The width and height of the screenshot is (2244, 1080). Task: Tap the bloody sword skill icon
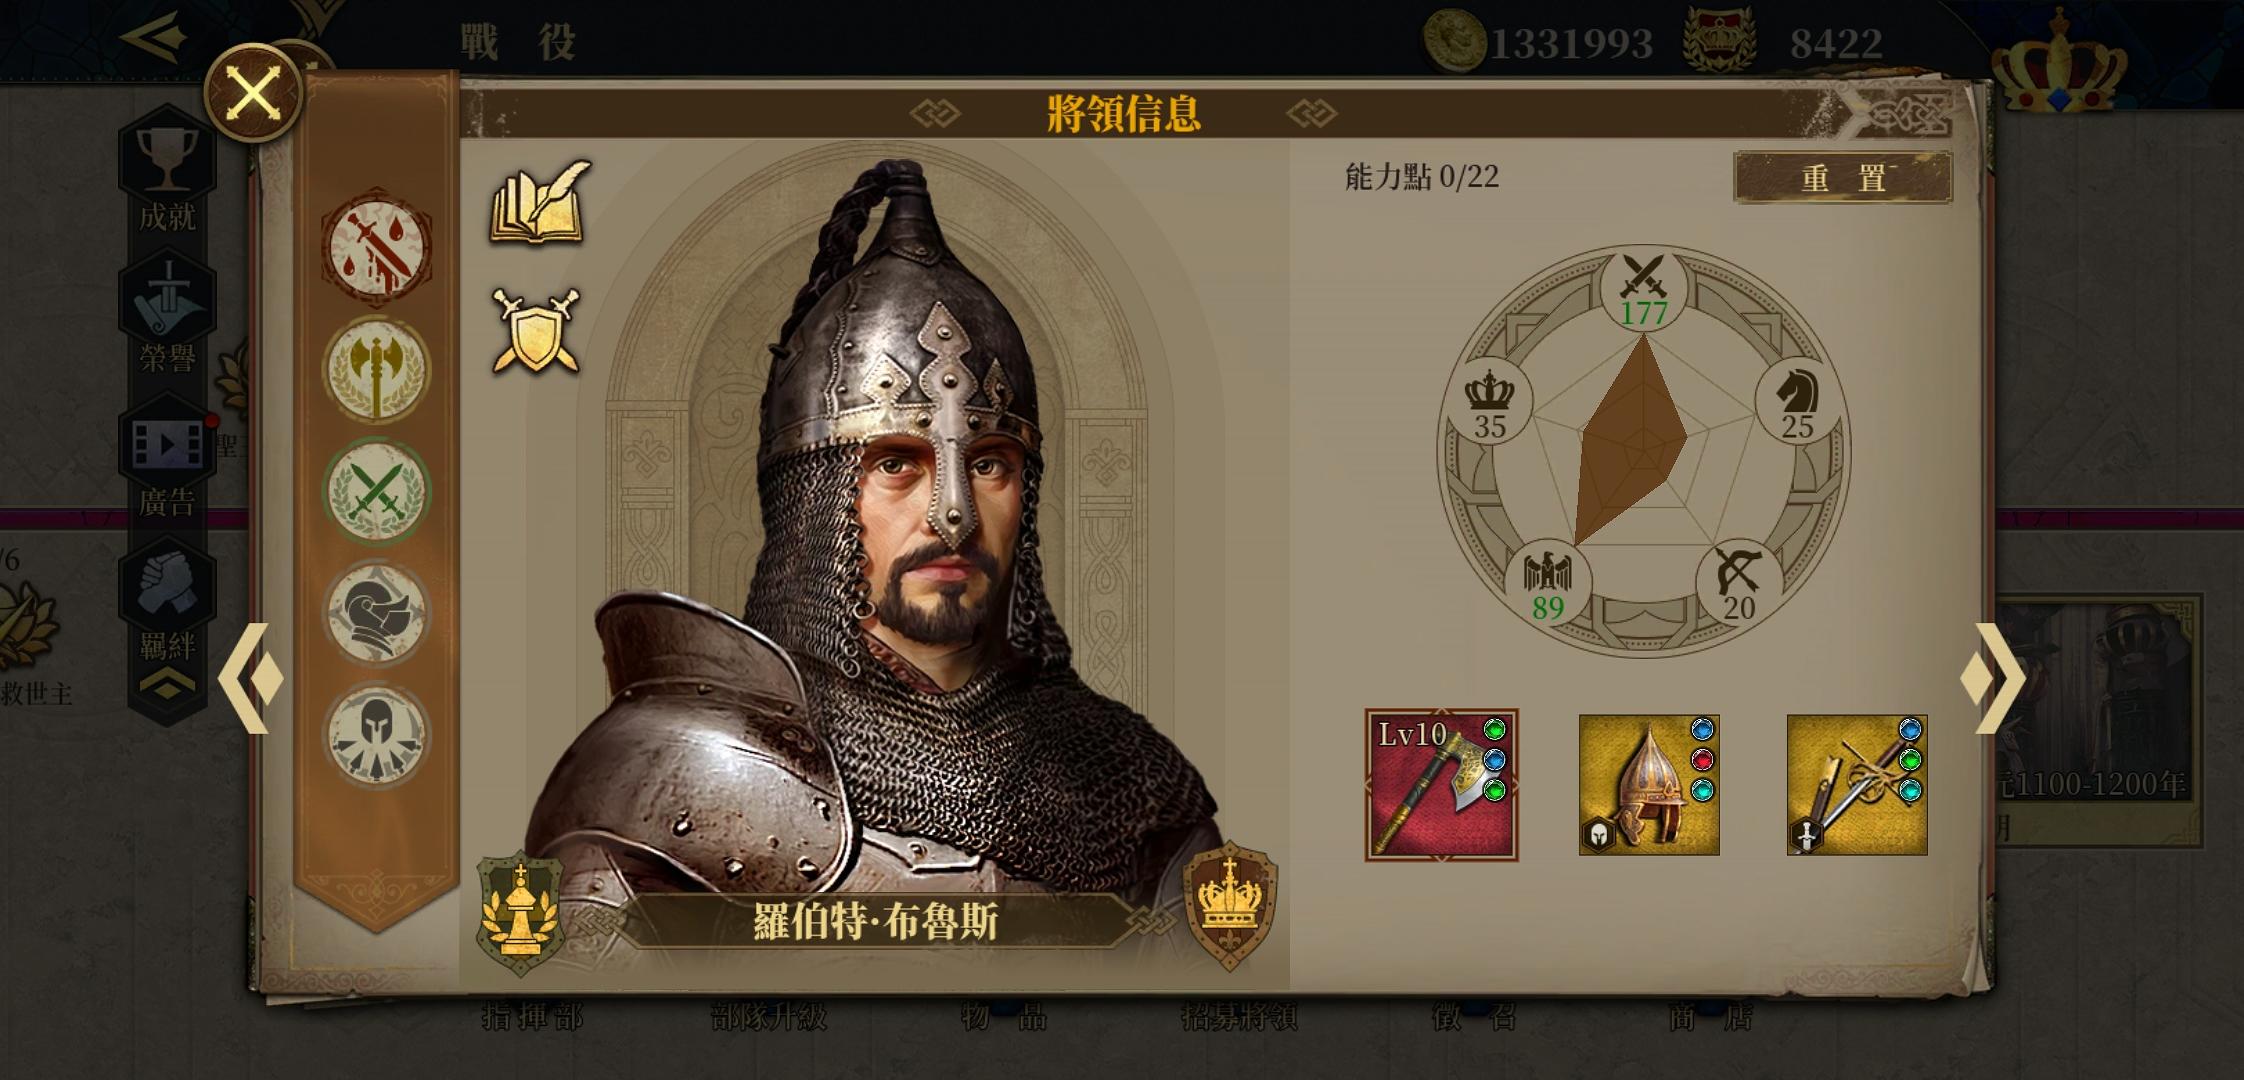coord(377,246)
